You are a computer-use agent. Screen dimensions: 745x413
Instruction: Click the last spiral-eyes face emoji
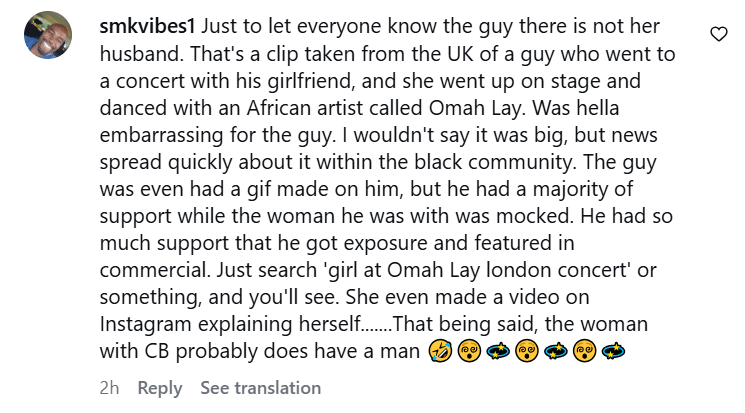[x=583, y=351]
